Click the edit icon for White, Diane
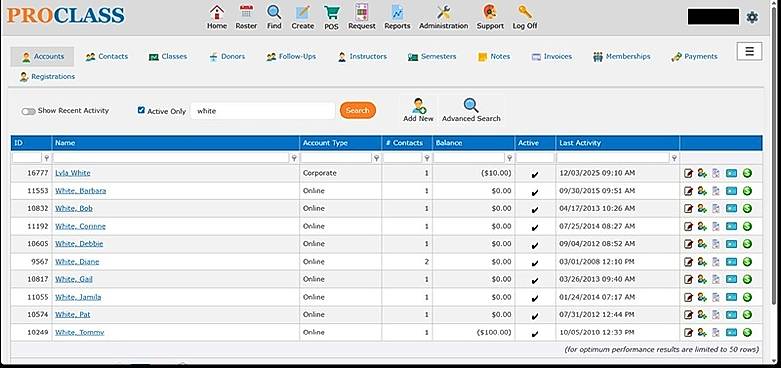The width and height of the screenshot is (781, 368). [688, 262]
